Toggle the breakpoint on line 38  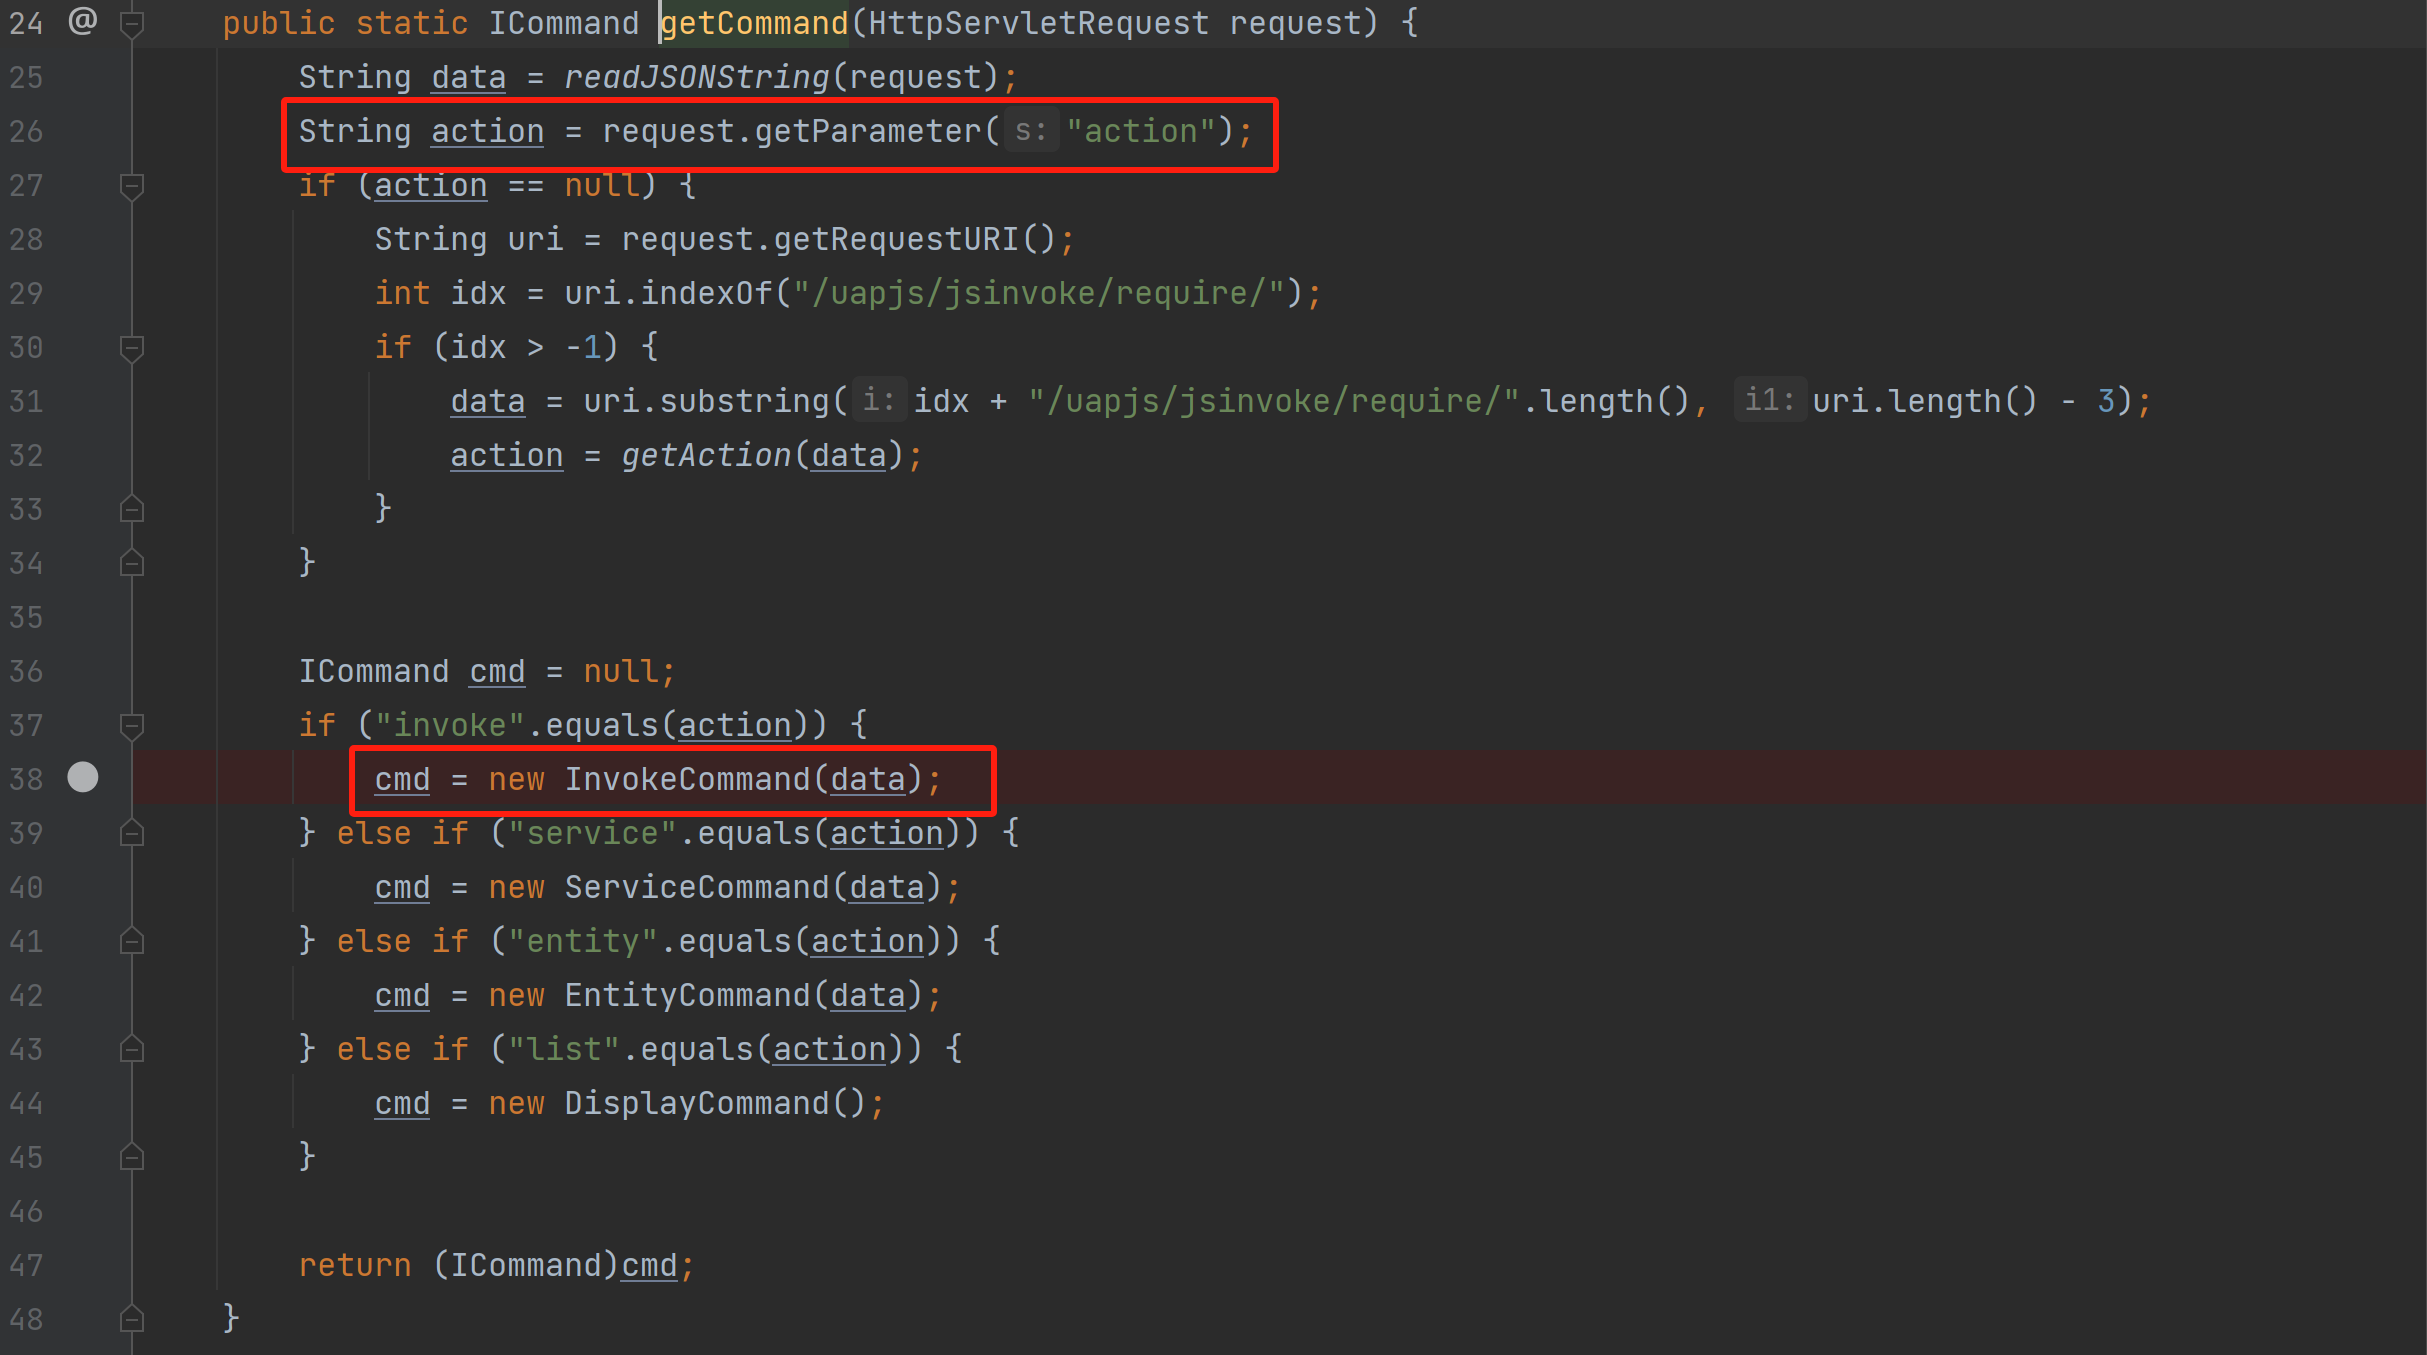click(83, 777)
